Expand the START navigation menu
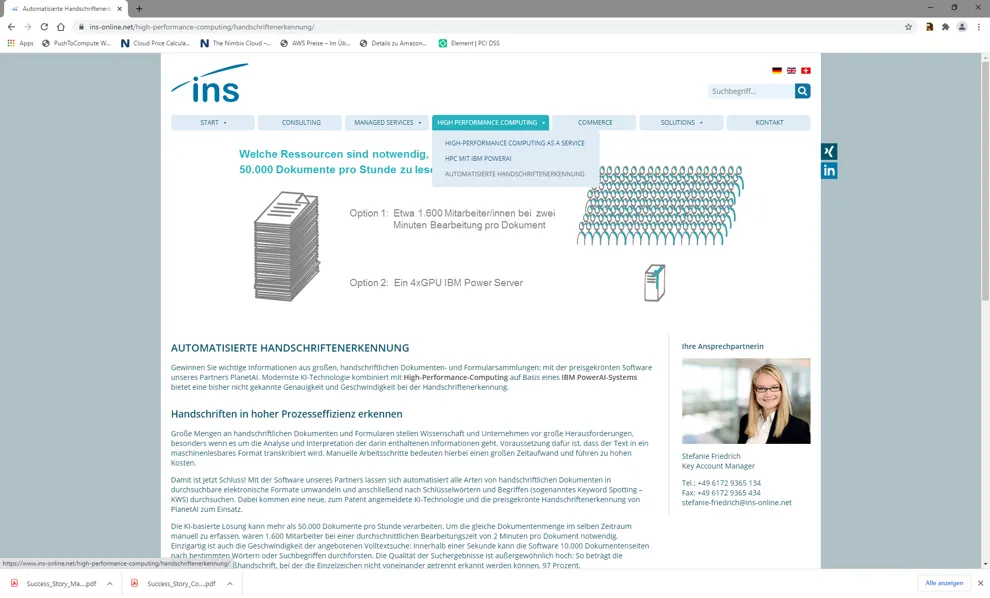The height and width of the screenshot is (598, 990). coord(213,123)
